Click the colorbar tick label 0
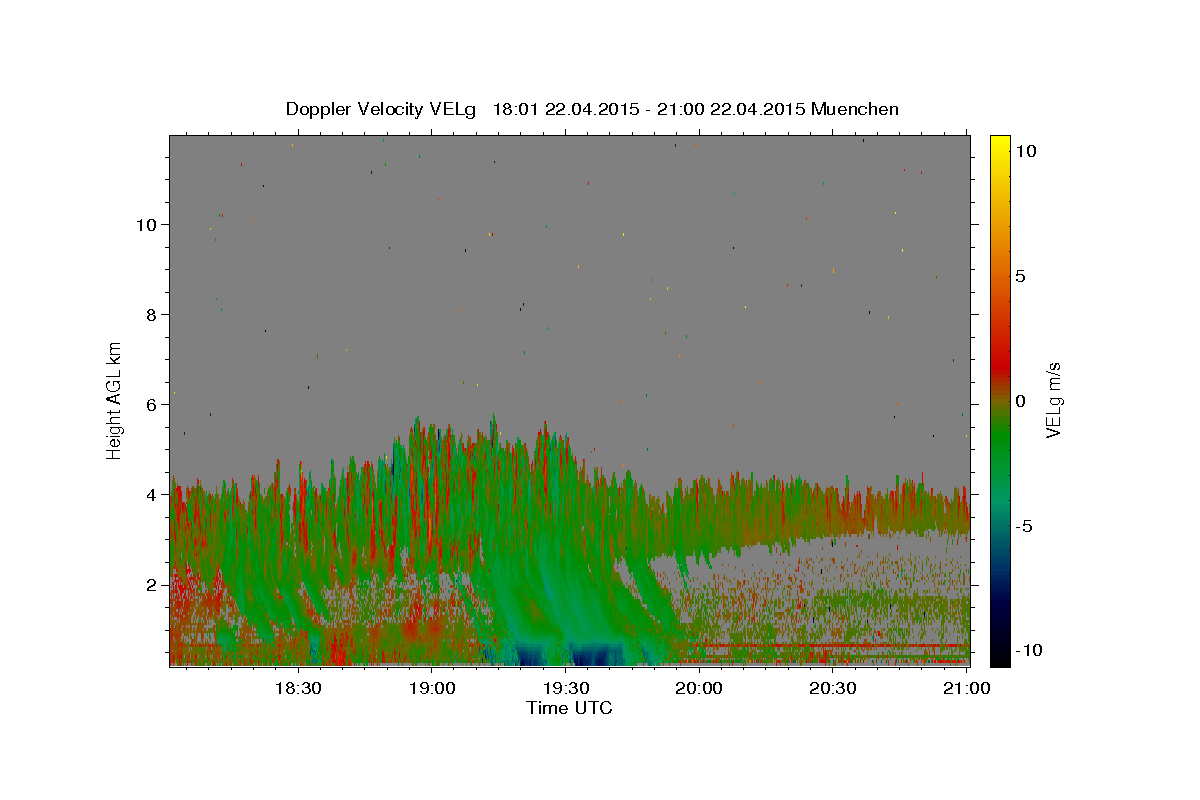The height and width of the screenshot is (800, 1200). [1020, 401]
